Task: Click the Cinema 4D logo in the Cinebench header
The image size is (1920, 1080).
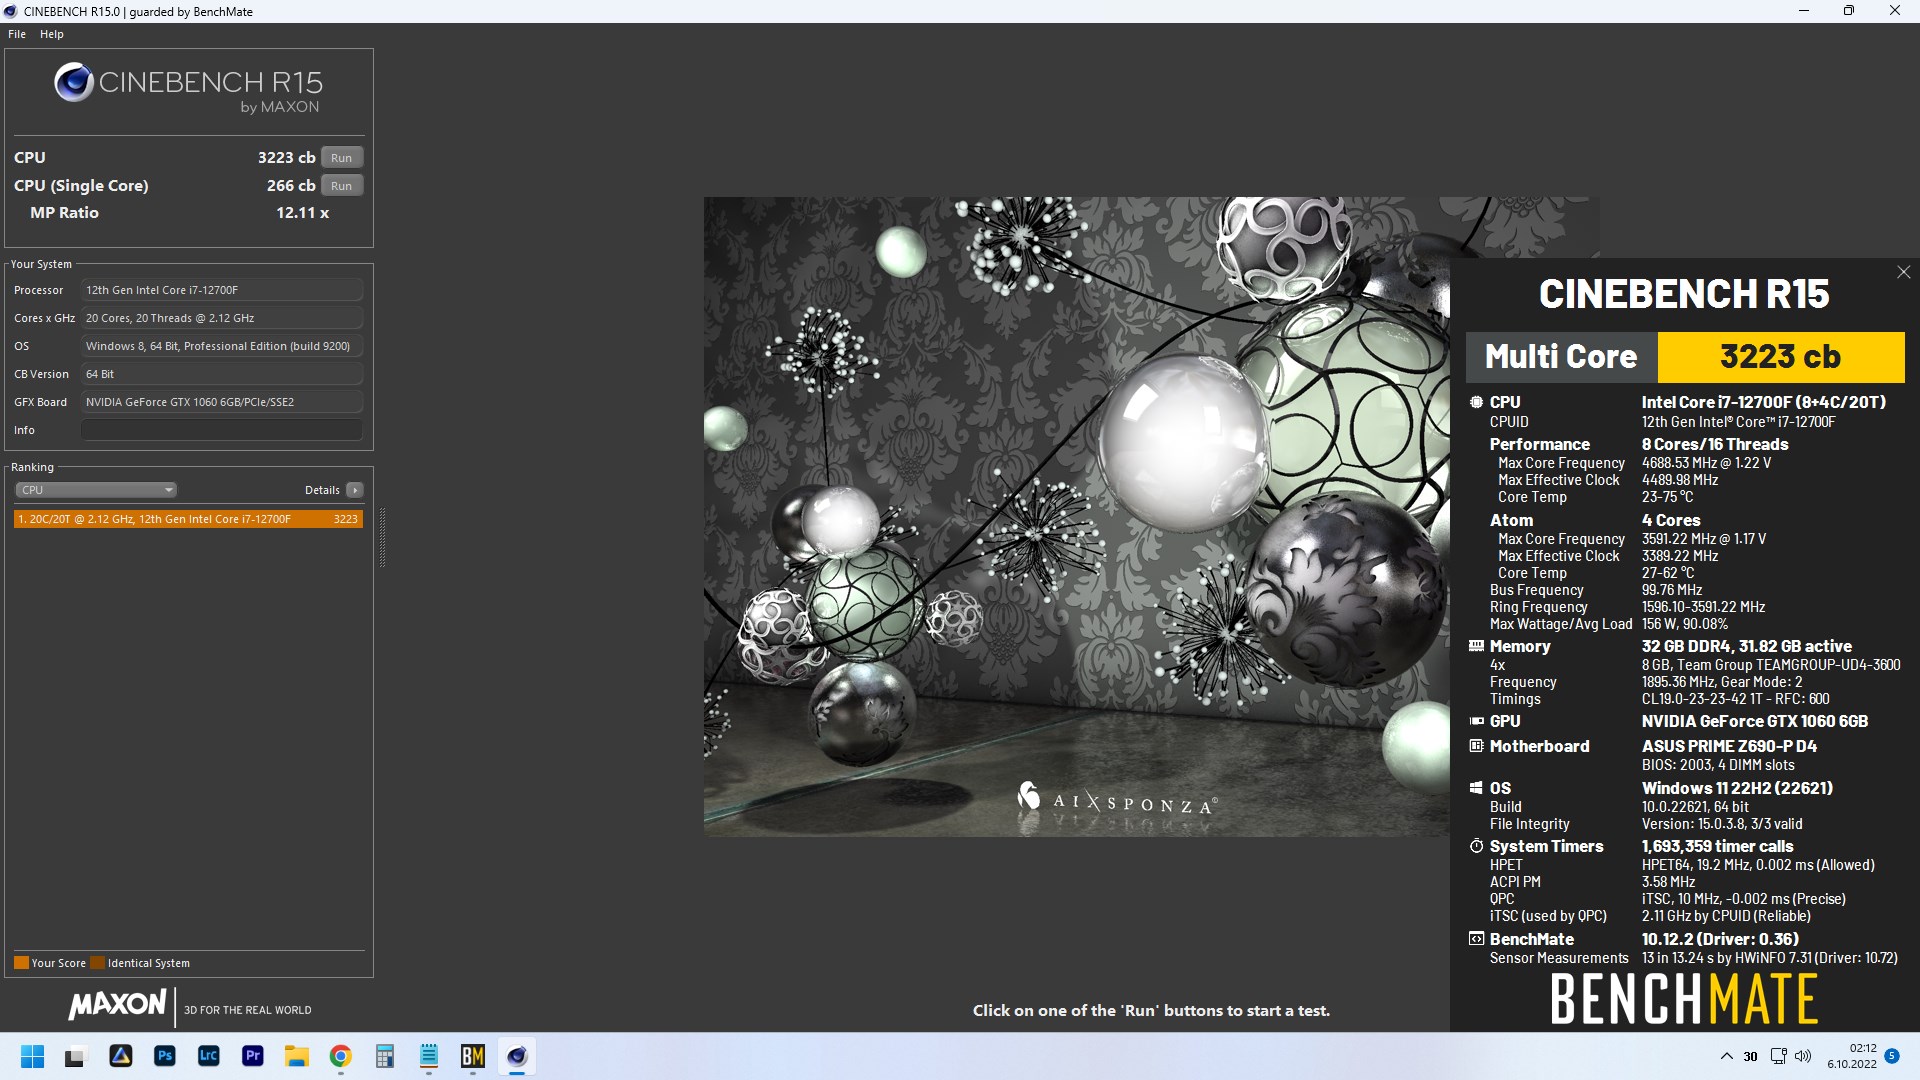Action: (x=73, y=83)
